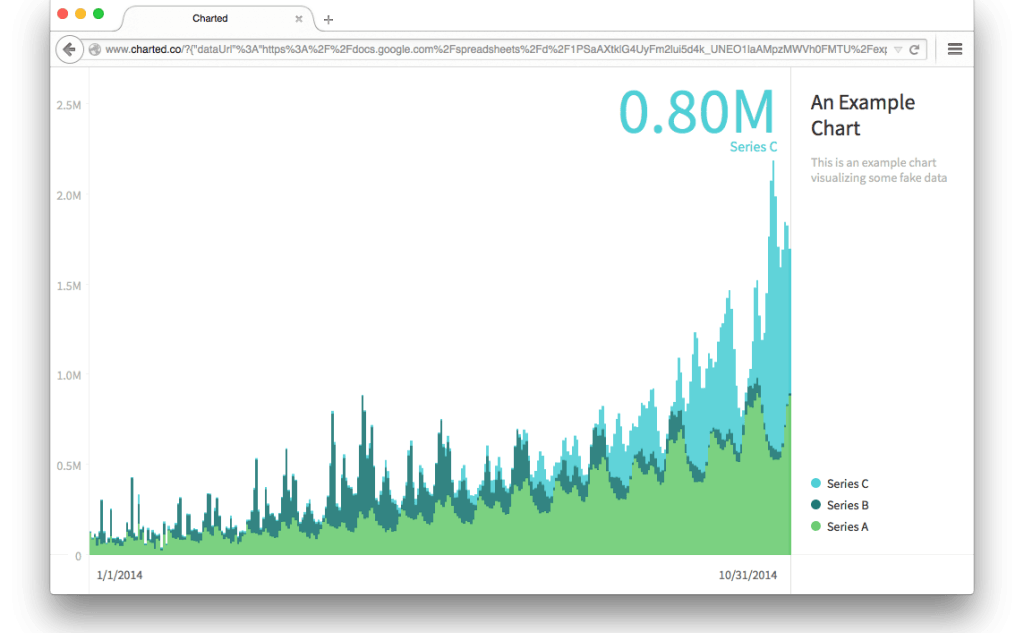The width and height of the screenshot is (1024, 633).
Task: Open the address bar history dropdown arrow
Action: 897,48
